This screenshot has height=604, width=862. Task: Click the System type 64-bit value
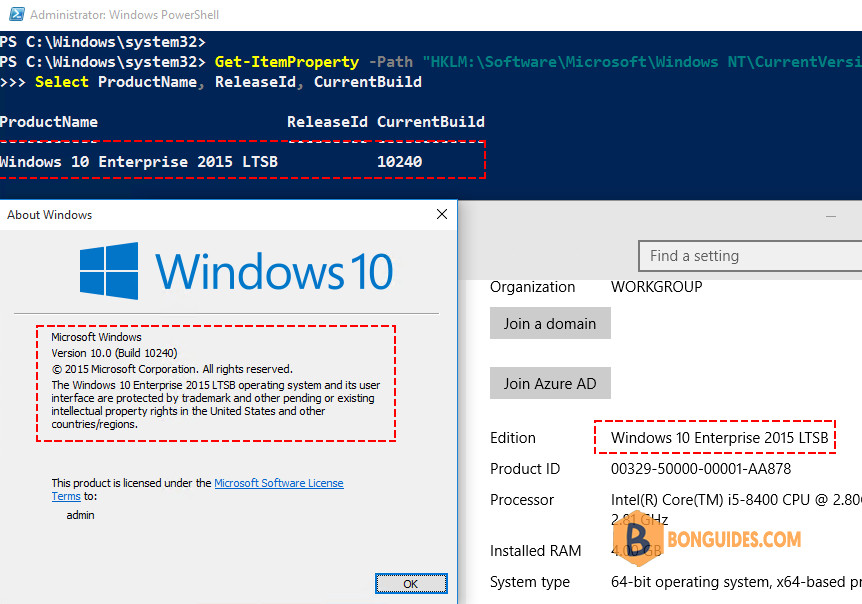[736, 581]
